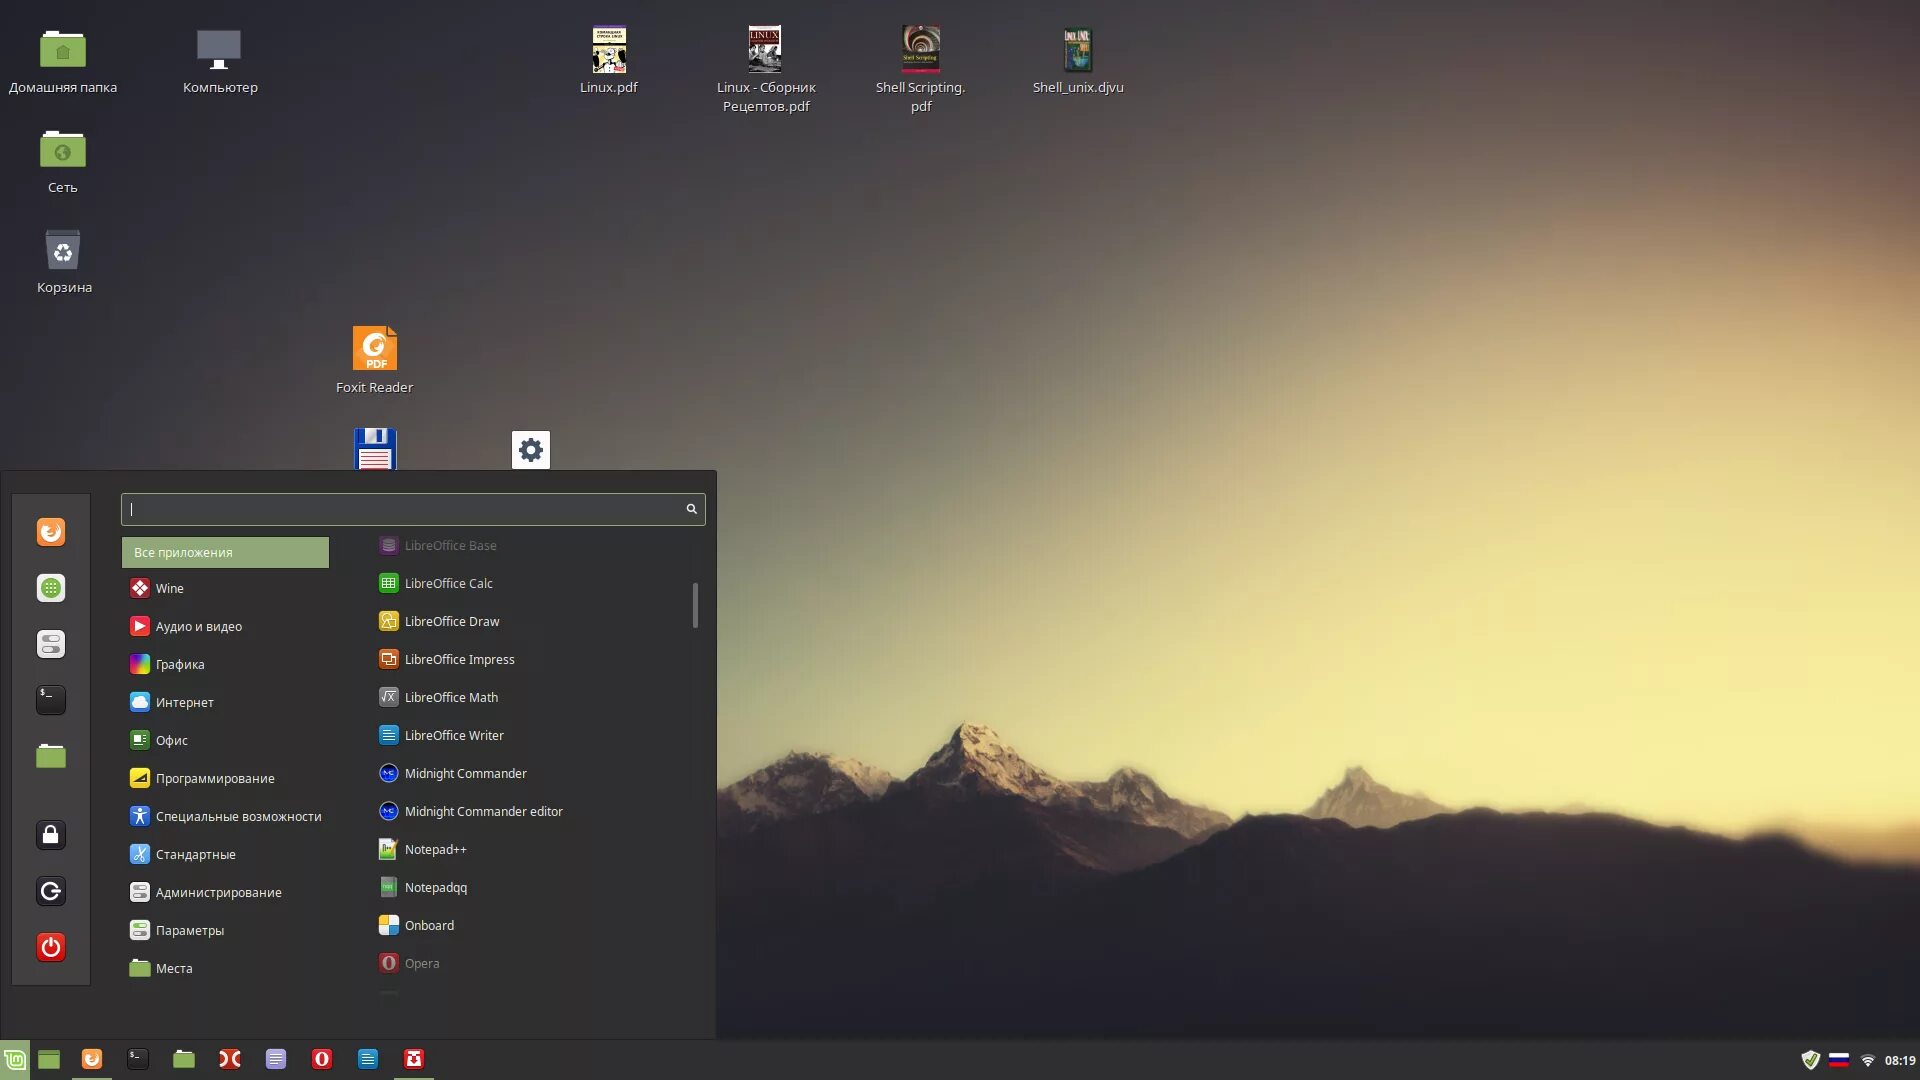Expand the Программирование category
The width and height of the screenshot is (1920, 1080).
[214, 777]
